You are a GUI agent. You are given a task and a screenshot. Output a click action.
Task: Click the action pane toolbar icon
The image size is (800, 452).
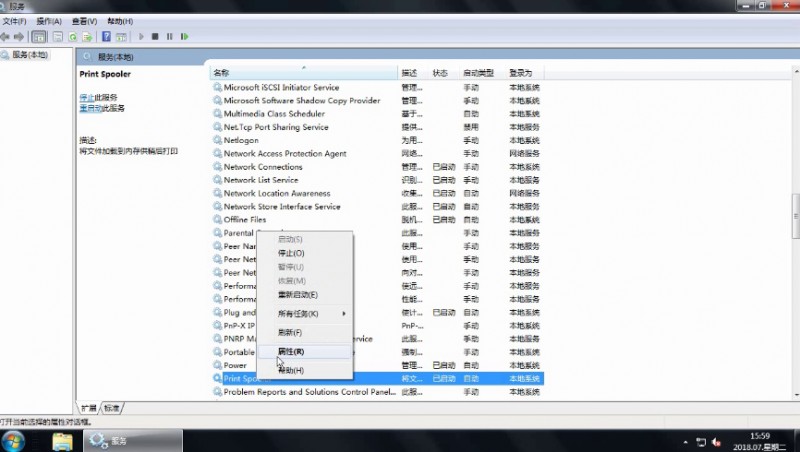point(121,37)
